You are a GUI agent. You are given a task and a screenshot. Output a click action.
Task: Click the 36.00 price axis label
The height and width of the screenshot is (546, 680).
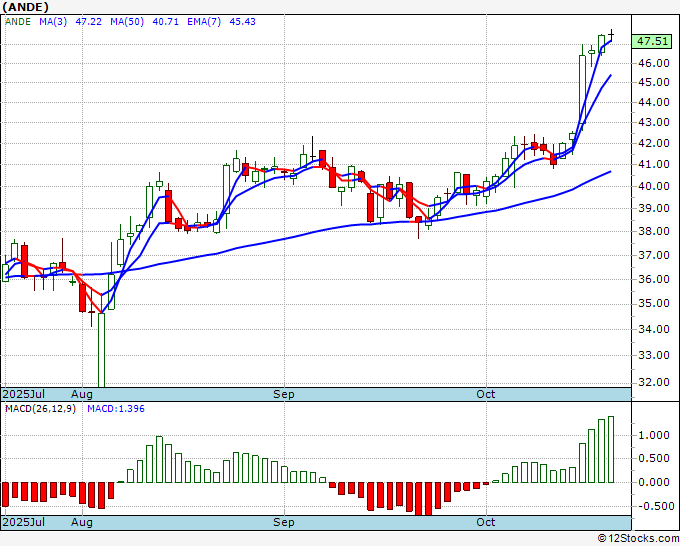tap(654, 279)
